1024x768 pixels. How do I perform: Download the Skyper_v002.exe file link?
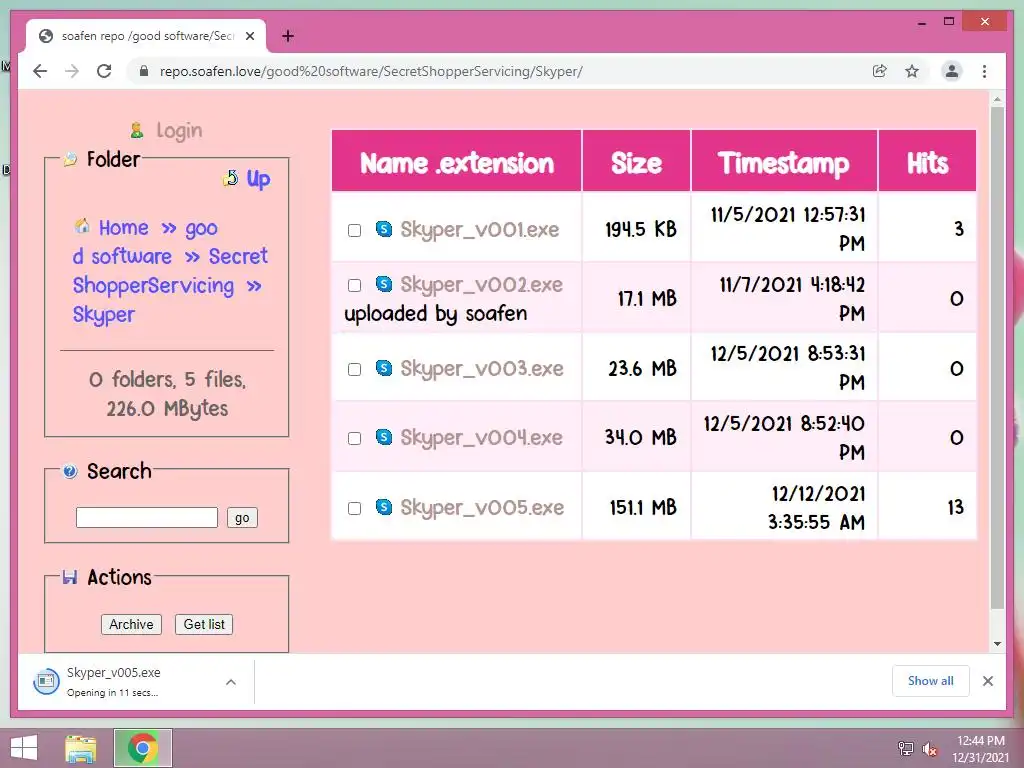pyautogui.click(x=481, y=285)
